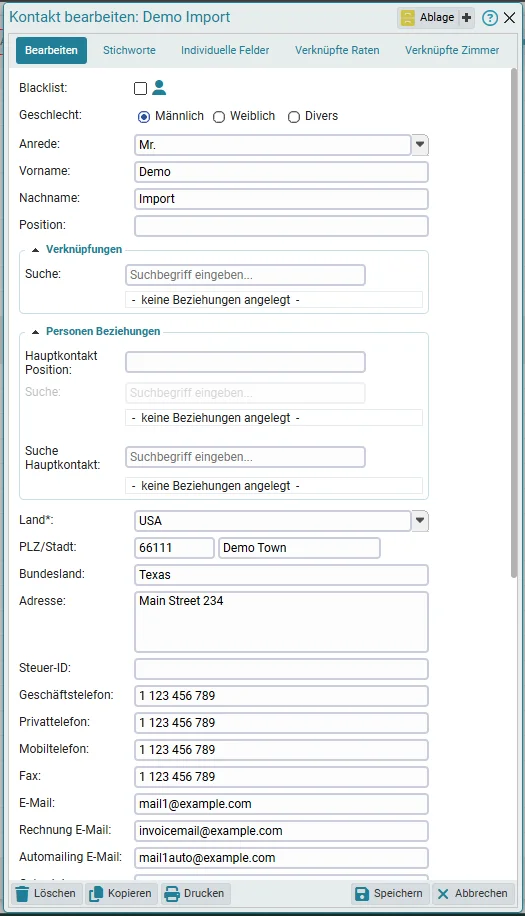
Task: Click the Vorname field containing Demo
Action: point(281,172)
